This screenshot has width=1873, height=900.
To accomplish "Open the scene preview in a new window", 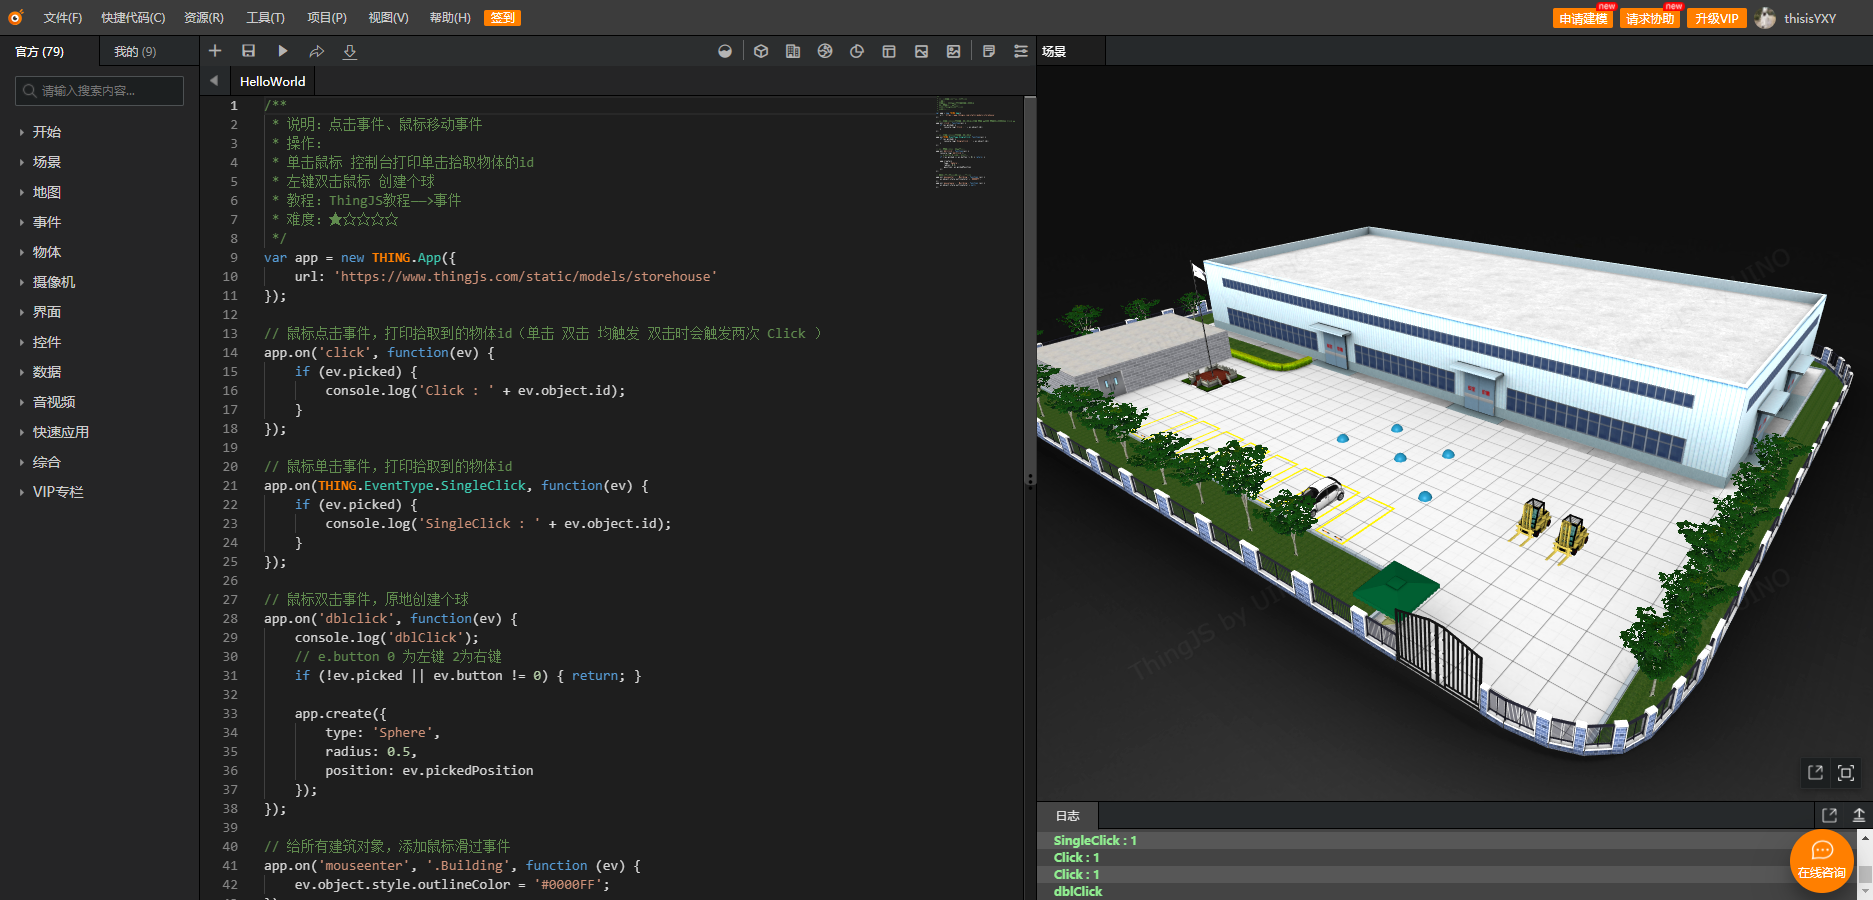I will pyautogui.click(x=1815, y=772).
